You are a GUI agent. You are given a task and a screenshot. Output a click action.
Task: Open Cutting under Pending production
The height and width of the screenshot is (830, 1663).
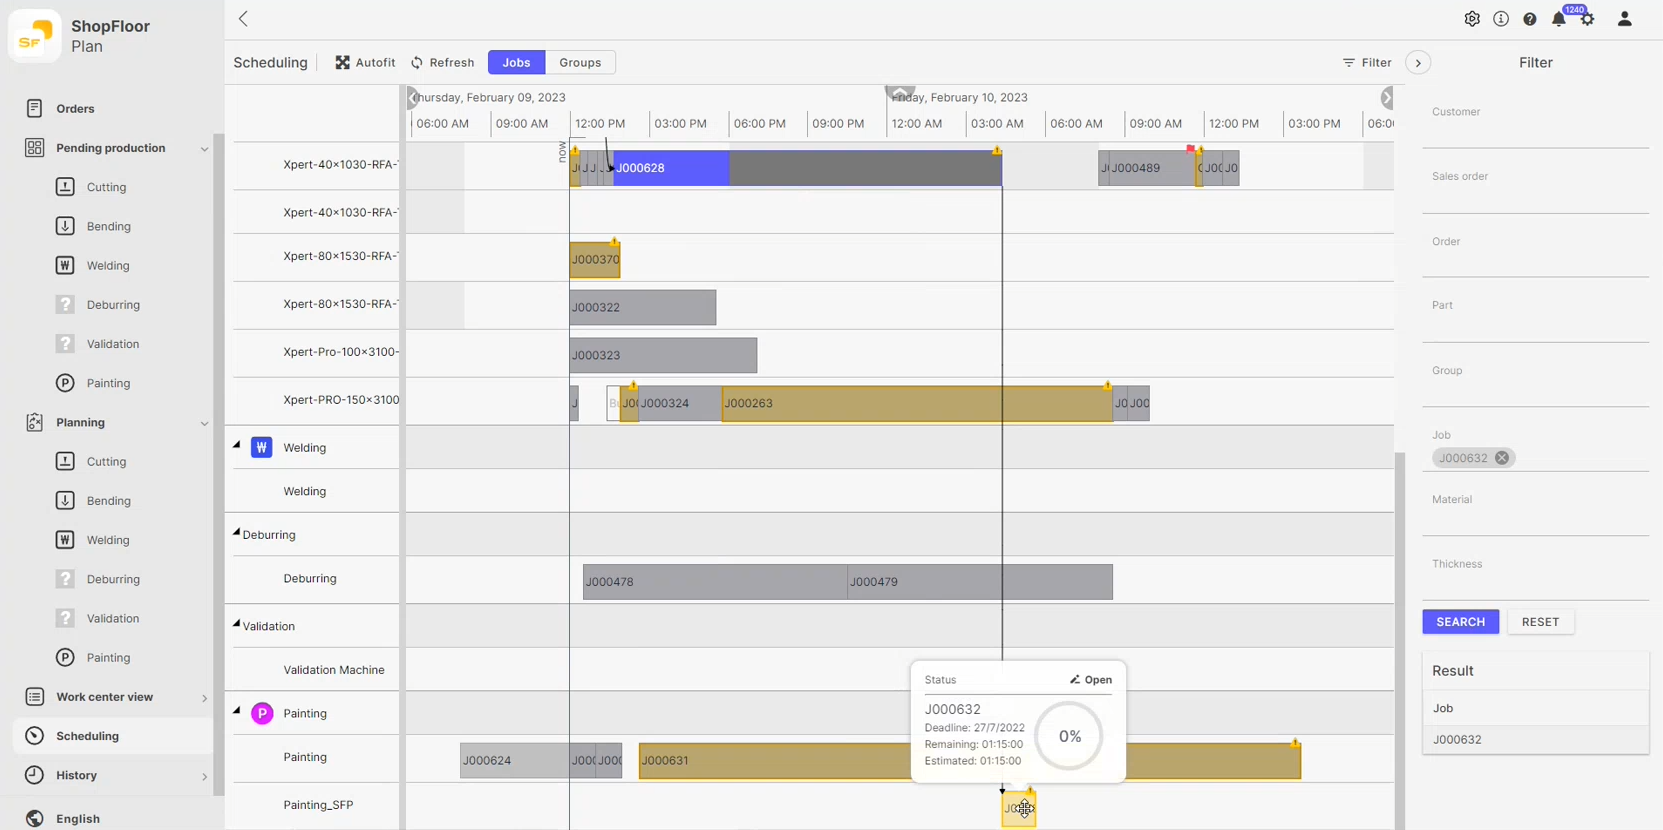pos(106,187)
